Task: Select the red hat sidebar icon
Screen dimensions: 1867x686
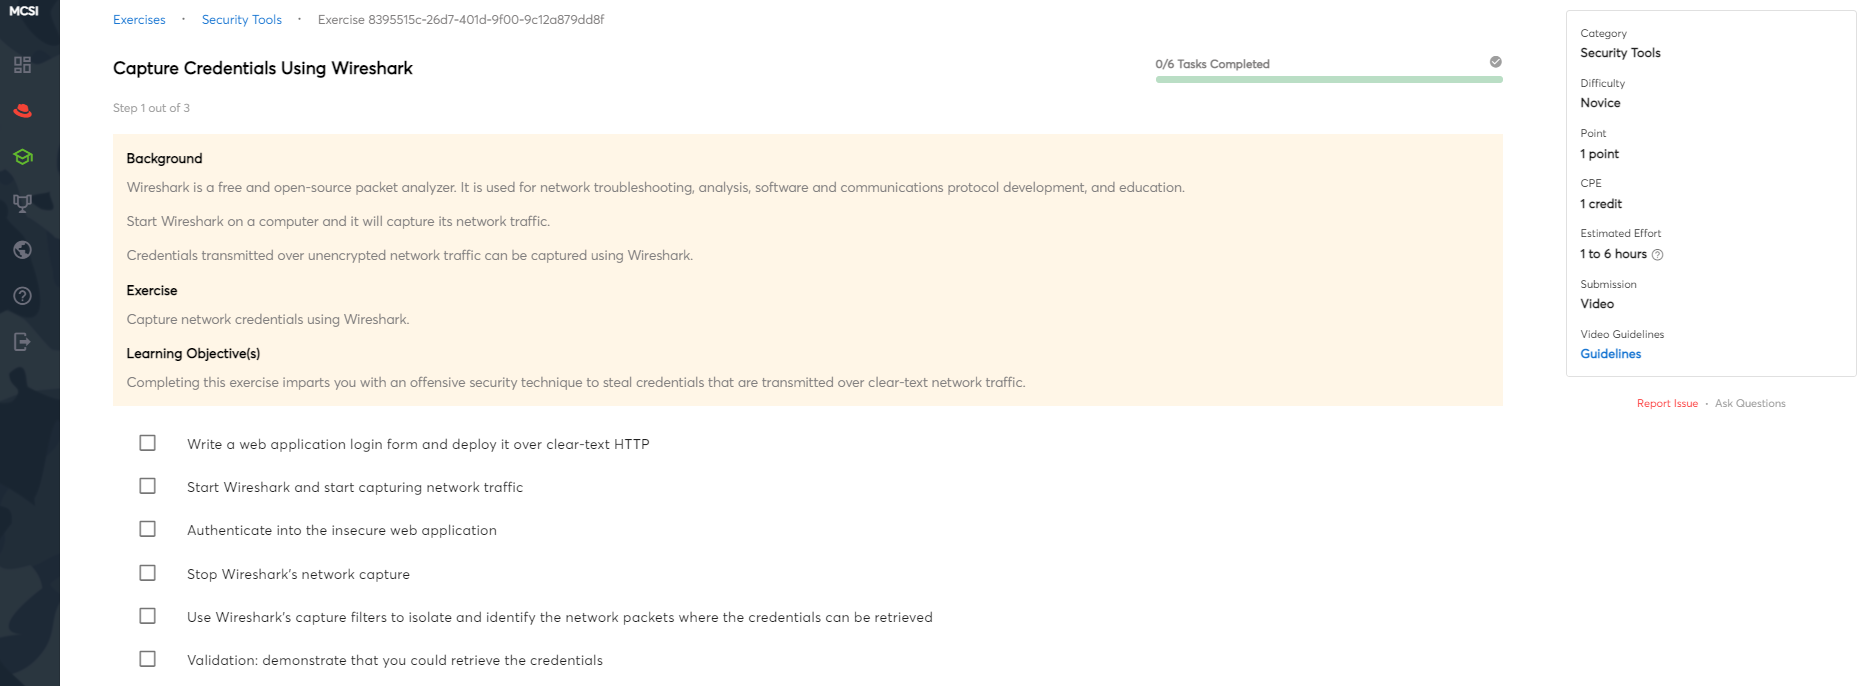Action: coord(22,111)
